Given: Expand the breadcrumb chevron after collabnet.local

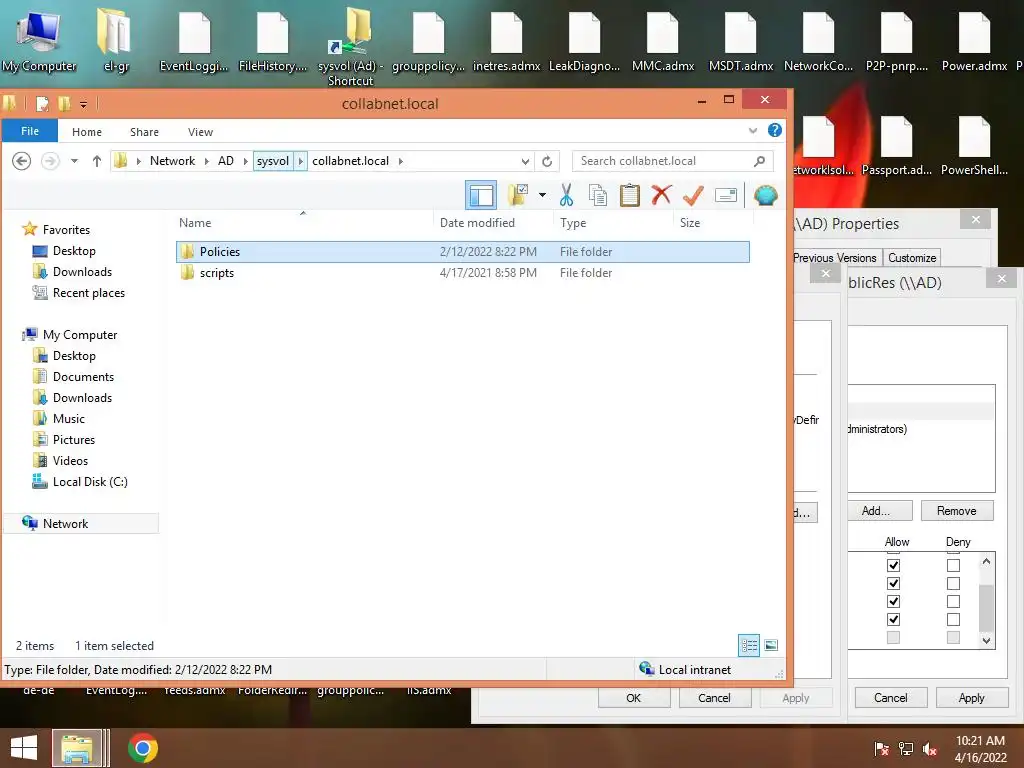Looking at the screenshot, I should click(x=401, y=161).
